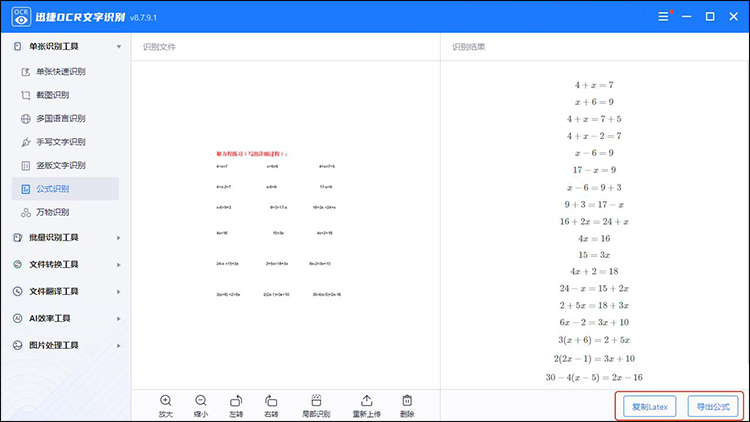The height and width of the screenshot is (422, 750).
Task: Click the uploaded equation worksheet image
Action: 279,224
